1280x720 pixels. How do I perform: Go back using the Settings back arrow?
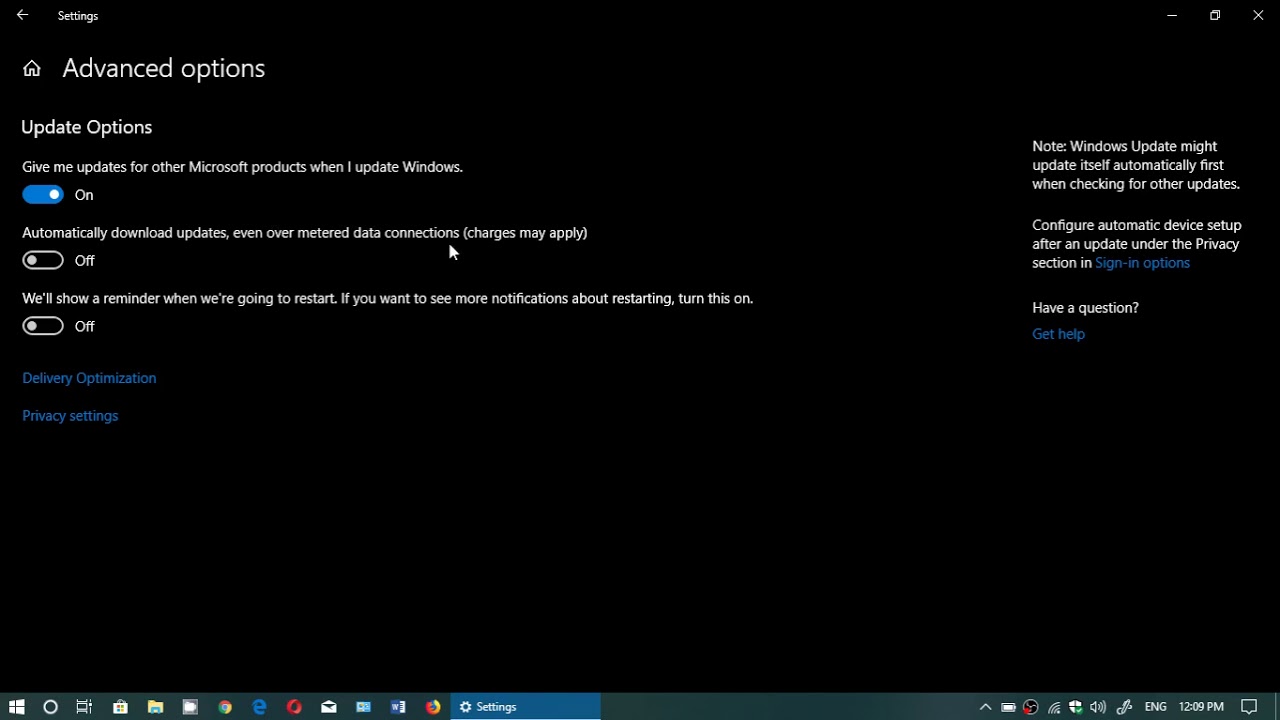(22, 15)
